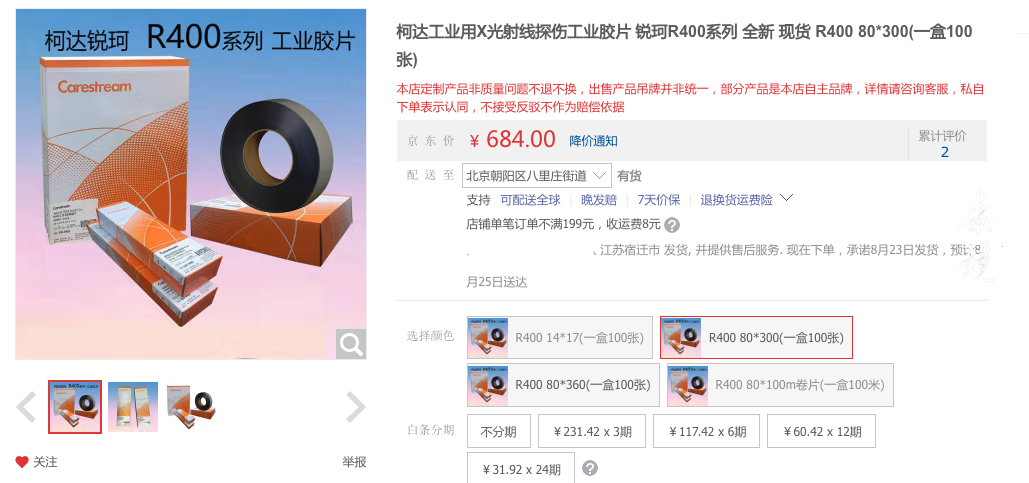Choose the R400 80*100m卷片 option
The width and height of the screenshot is (1029, 483).
pos(780,385)
